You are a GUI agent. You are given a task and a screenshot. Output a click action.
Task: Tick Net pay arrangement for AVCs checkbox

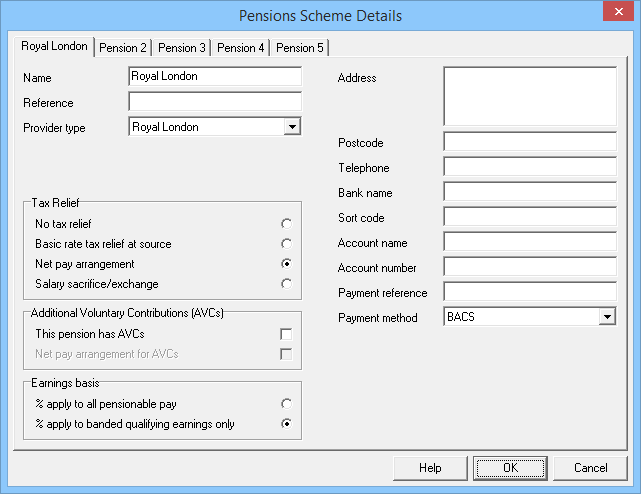[x=286, y=354]
